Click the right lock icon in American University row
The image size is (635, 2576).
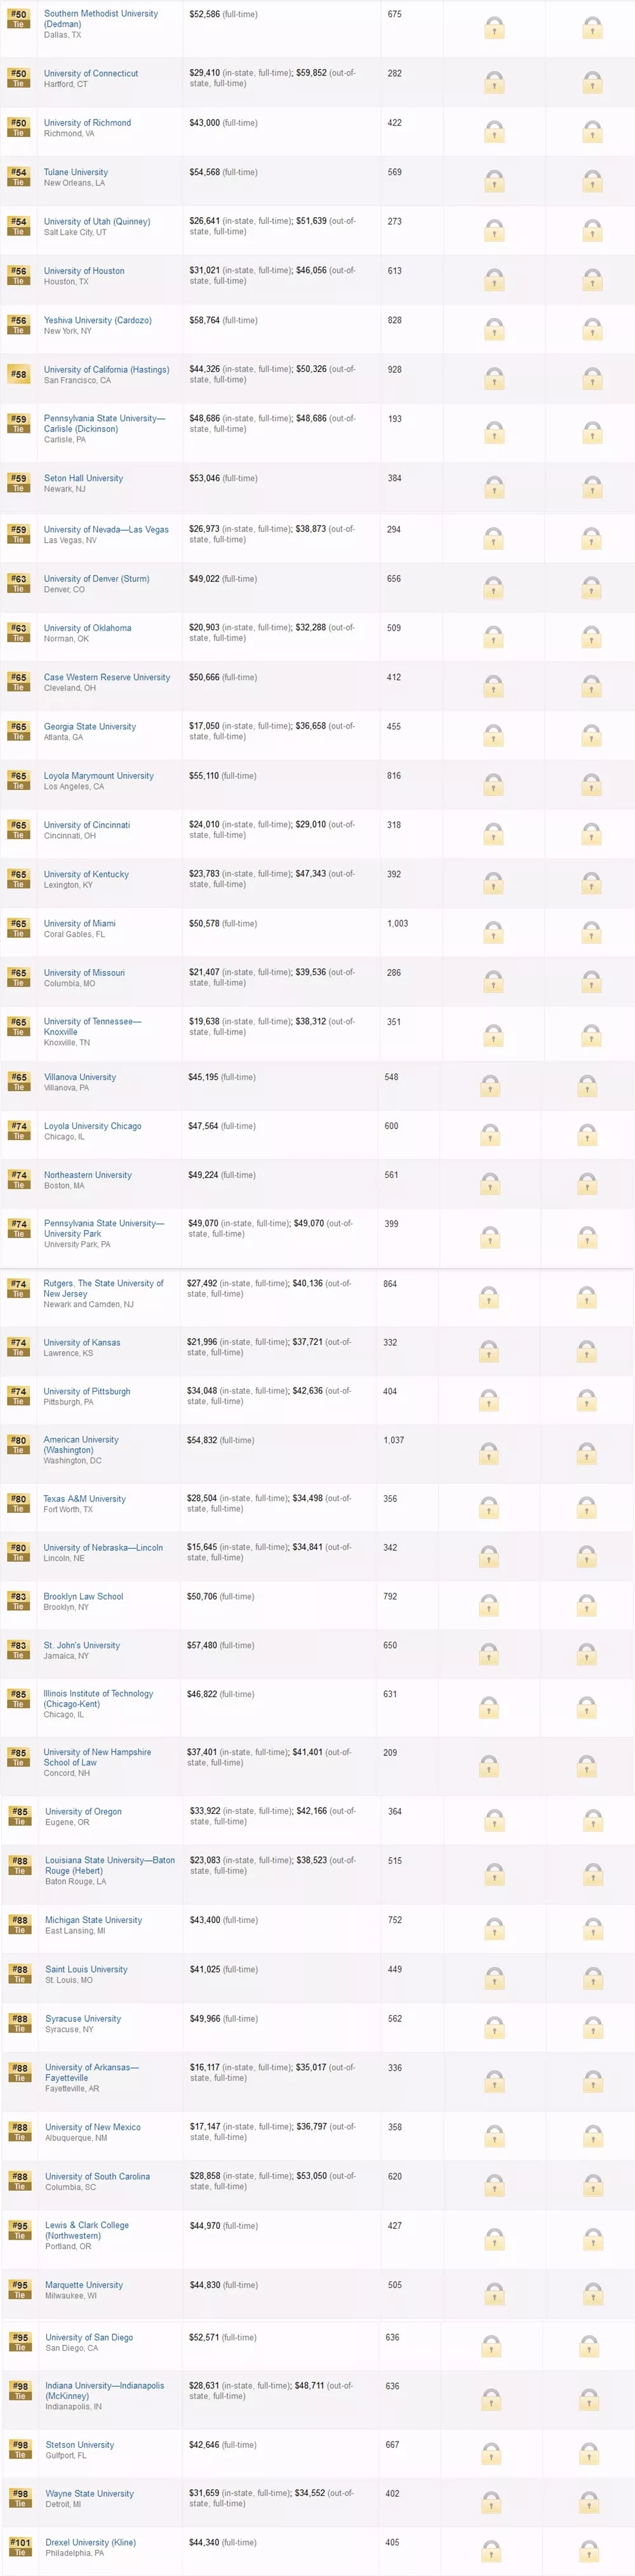587,1455
